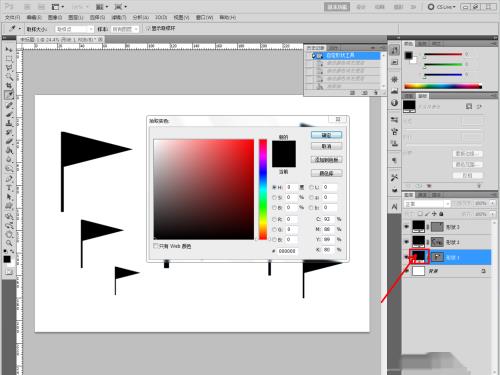The image size is (500, 375).
Task: Select the R red radio button
Action: (274, 219)
